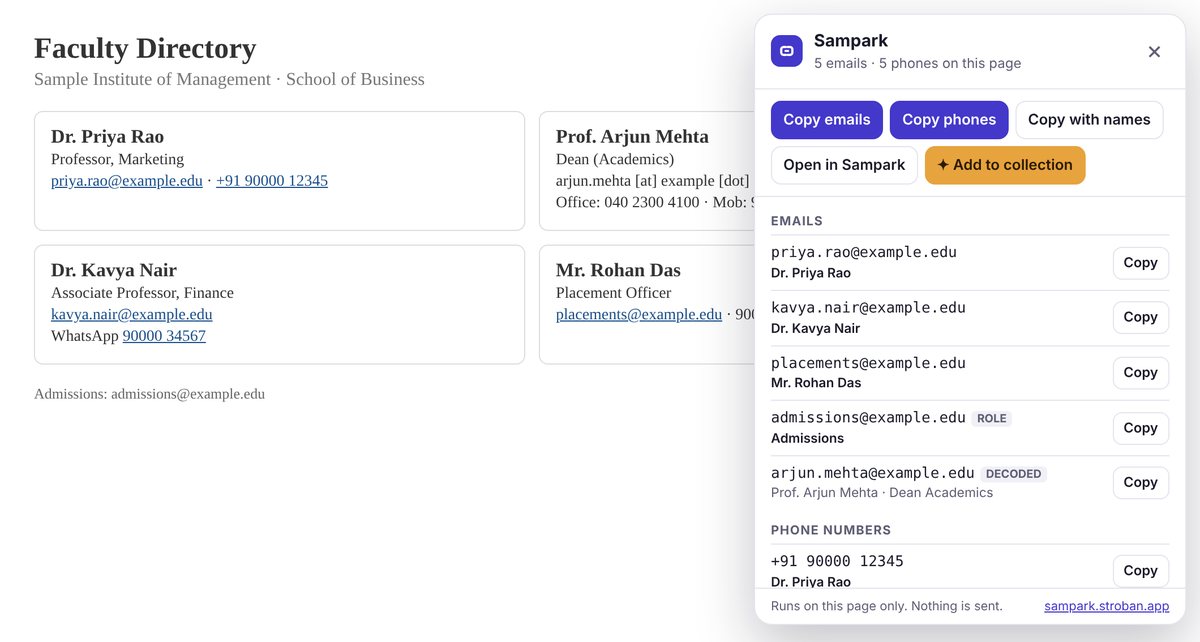1200x642 pixels.
Task: Click 'Dr. Kavya Nair' name under kavya.nair email in panel
Action: click(816, 328)
